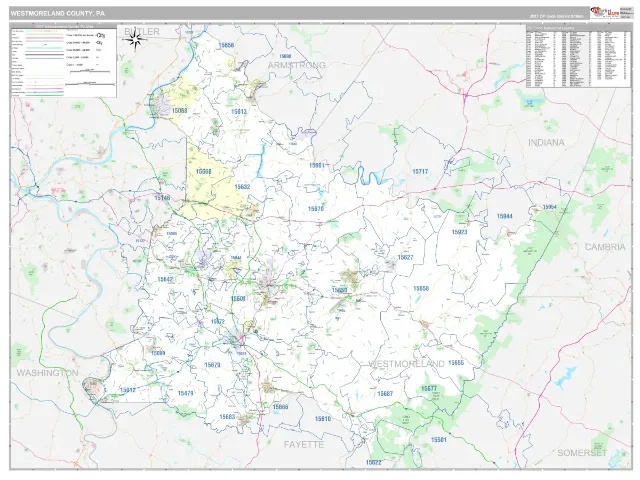Click ZIP code 15632 label

point(242,187)
